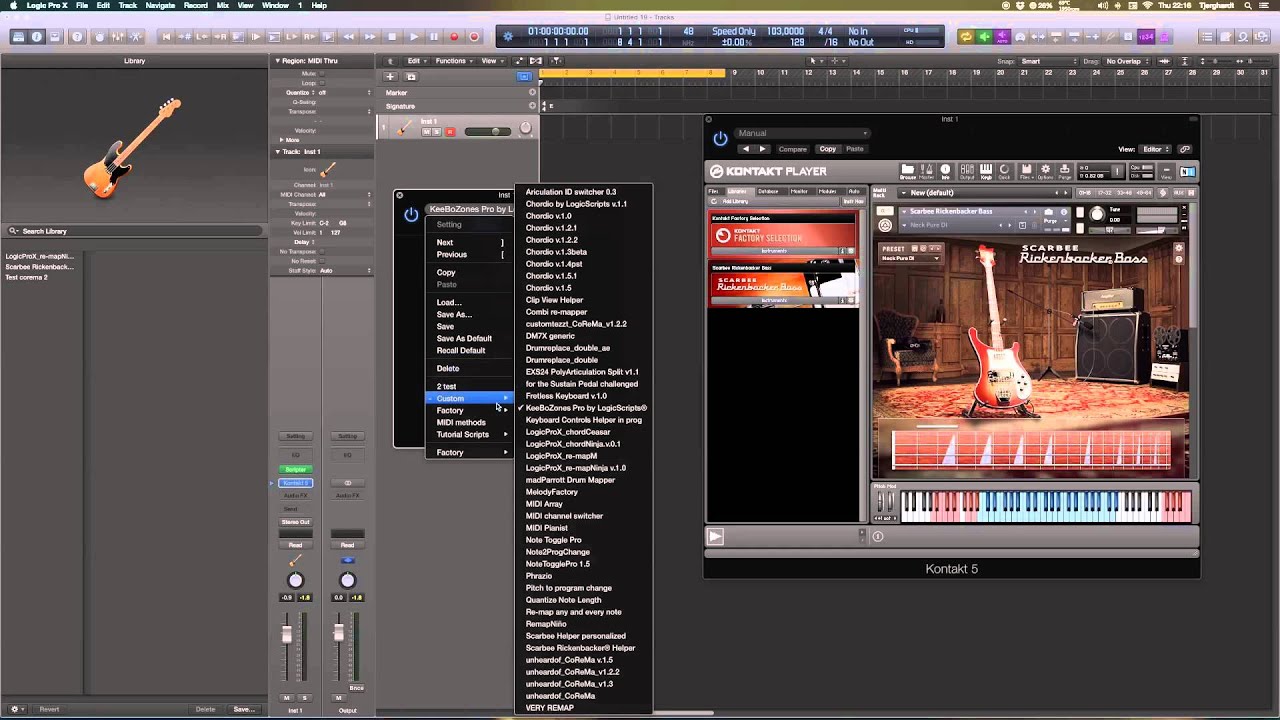Go to beginning of project
1280x720 pixels.
coord(167,37)
